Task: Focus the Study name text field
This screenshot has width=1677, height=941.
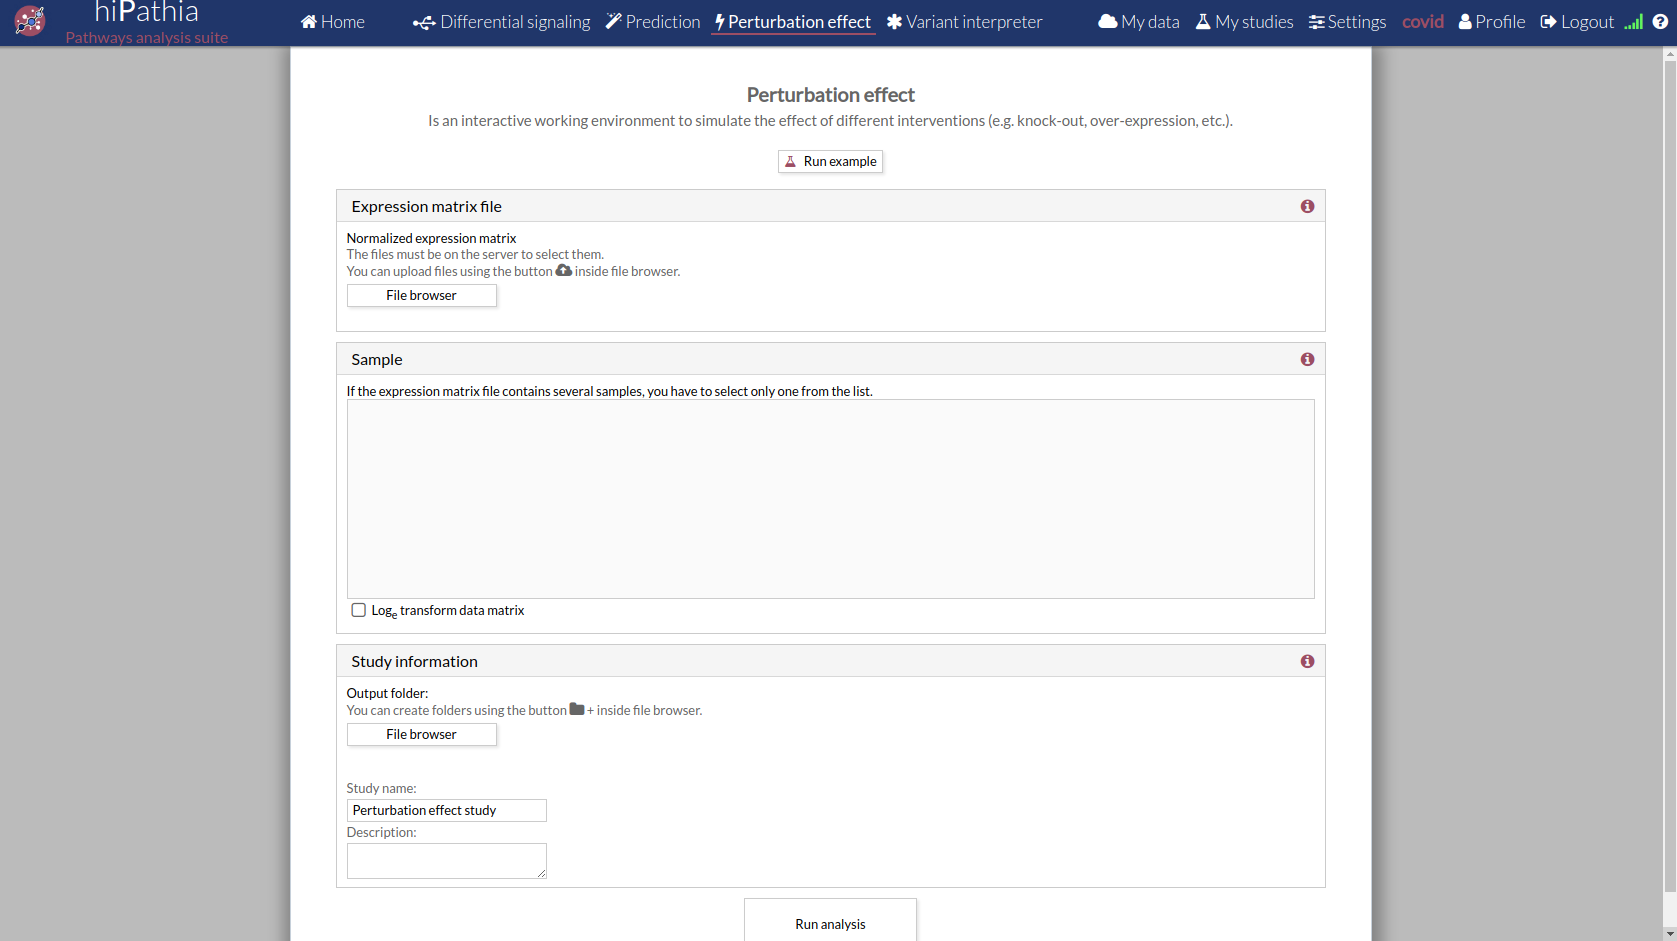Action: tap(446, 811)
